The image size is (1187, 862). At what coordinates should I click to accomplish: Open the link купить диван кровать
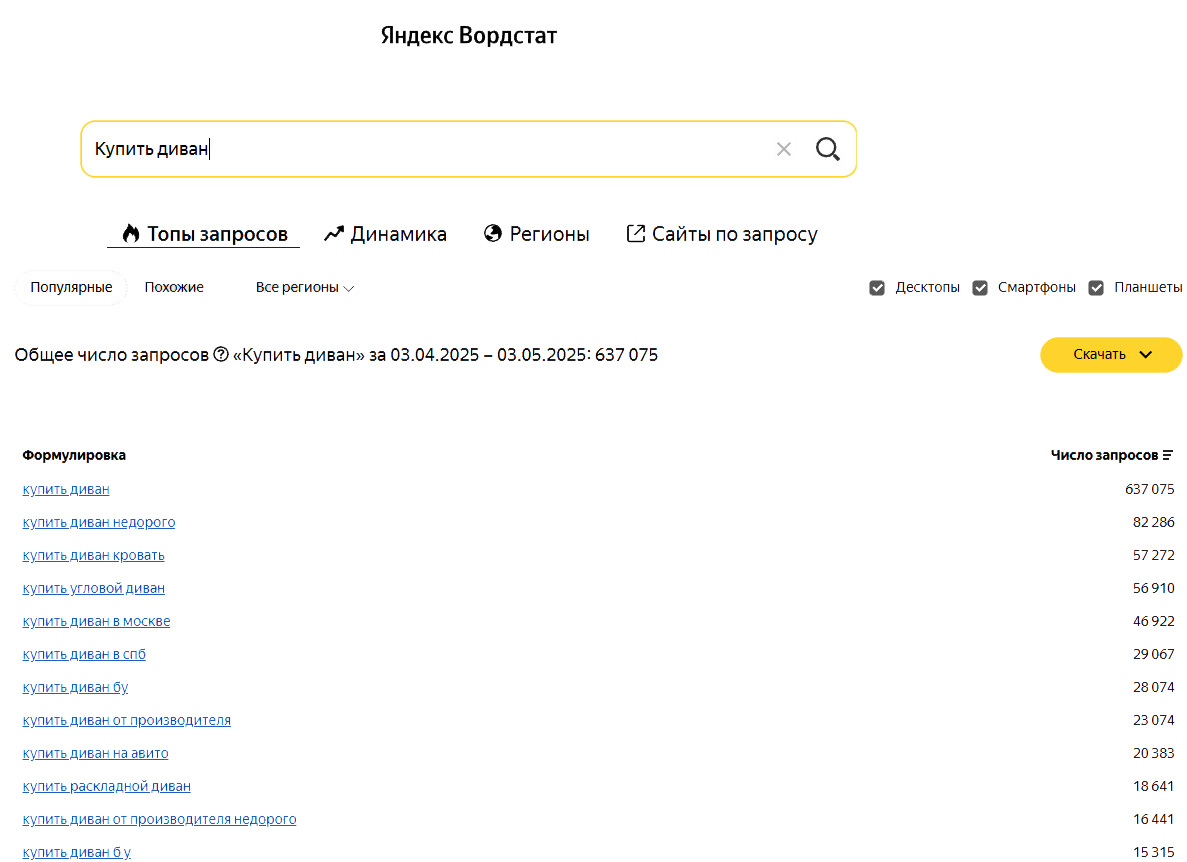click(93, 555)
